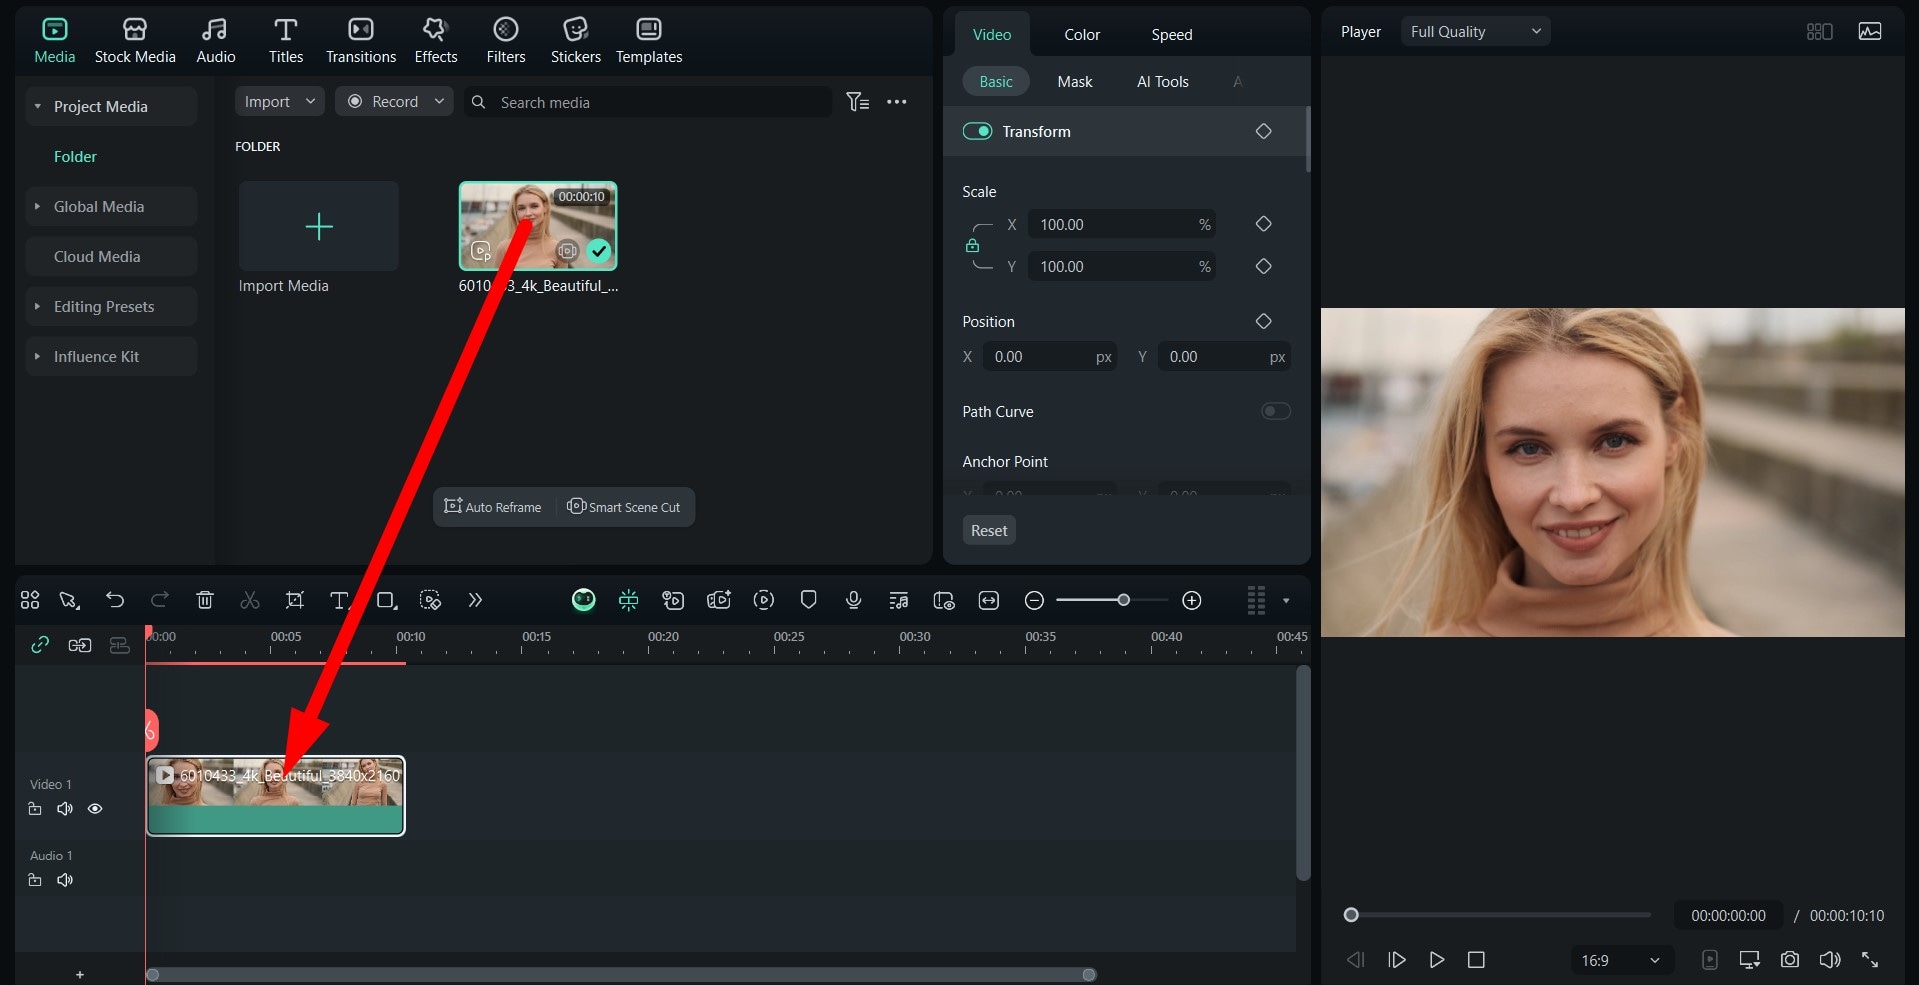Open the Effects tab
This screenshot has height=985, width=1919.
pyautogui.click(x=436, y=41)
